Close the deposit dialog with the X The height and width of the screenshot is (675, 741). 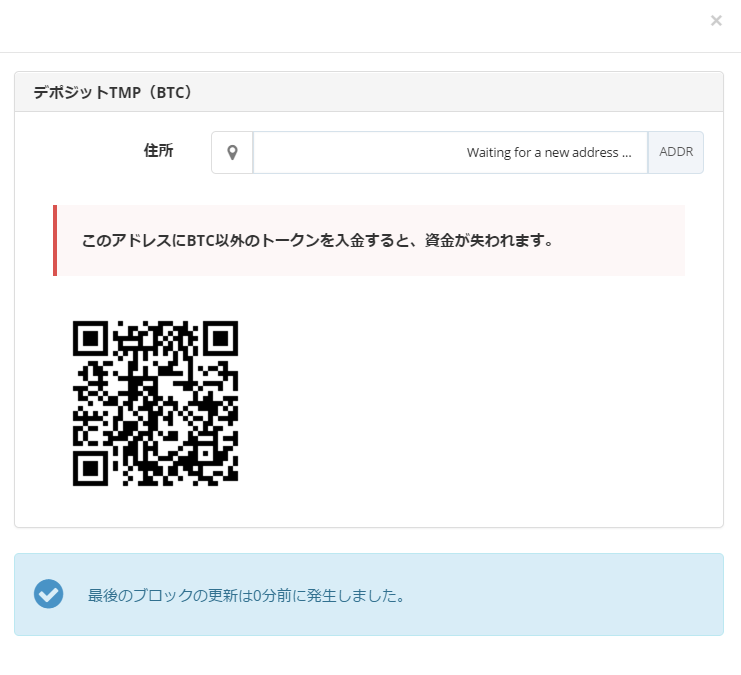point(716,21)
